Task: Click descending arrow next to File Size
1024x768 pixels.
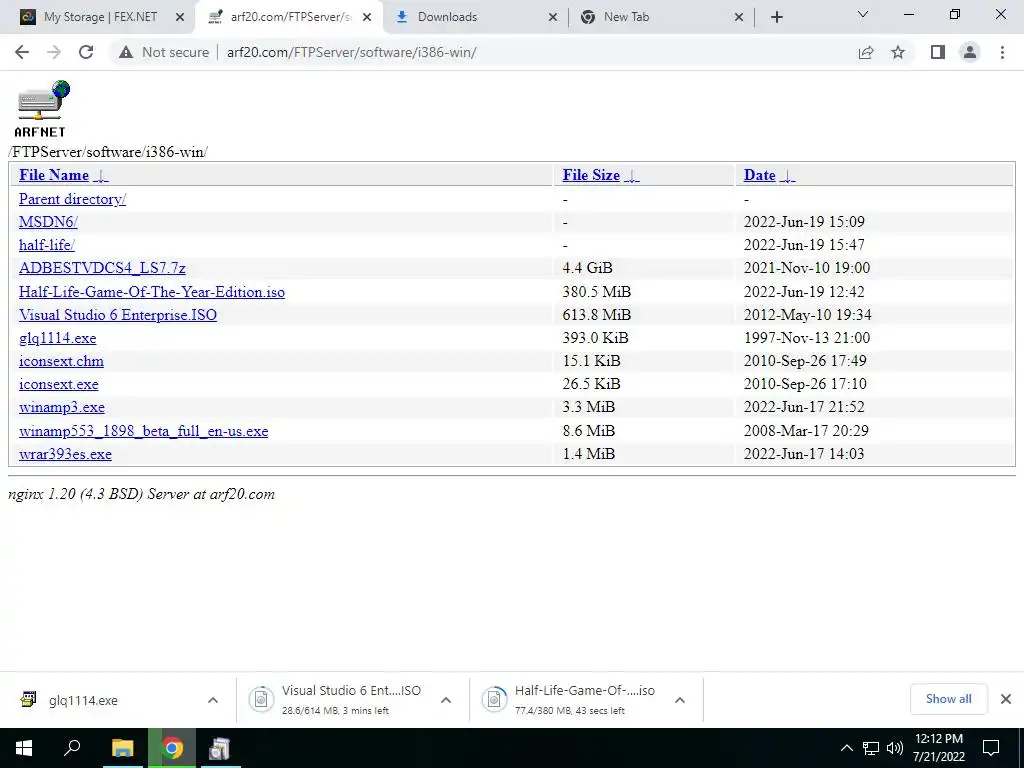Action: (632, 176)
